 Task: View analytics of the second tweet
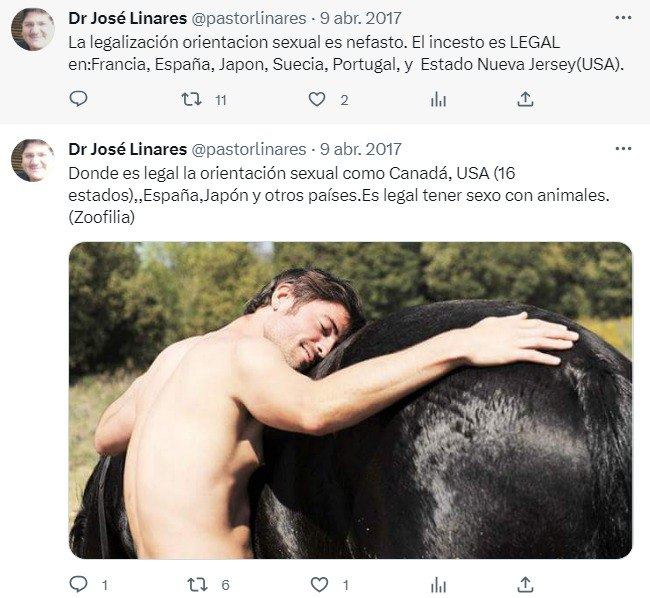coord(438,585)
